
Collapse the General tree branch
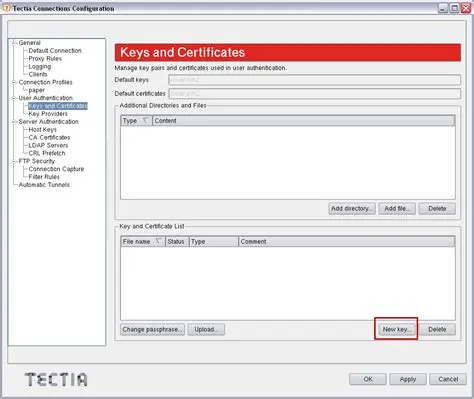coord(14,43)
